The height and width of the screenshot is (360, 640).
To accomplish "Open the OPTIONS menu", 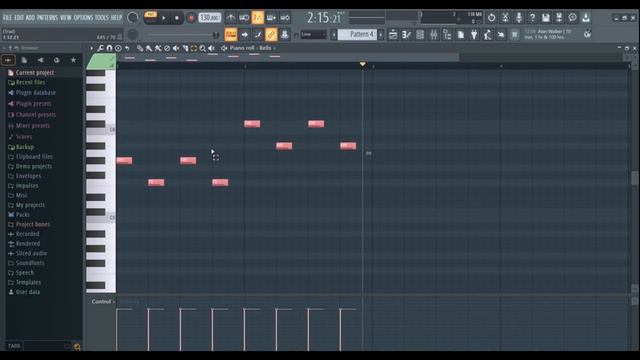I will pos(83,18).
